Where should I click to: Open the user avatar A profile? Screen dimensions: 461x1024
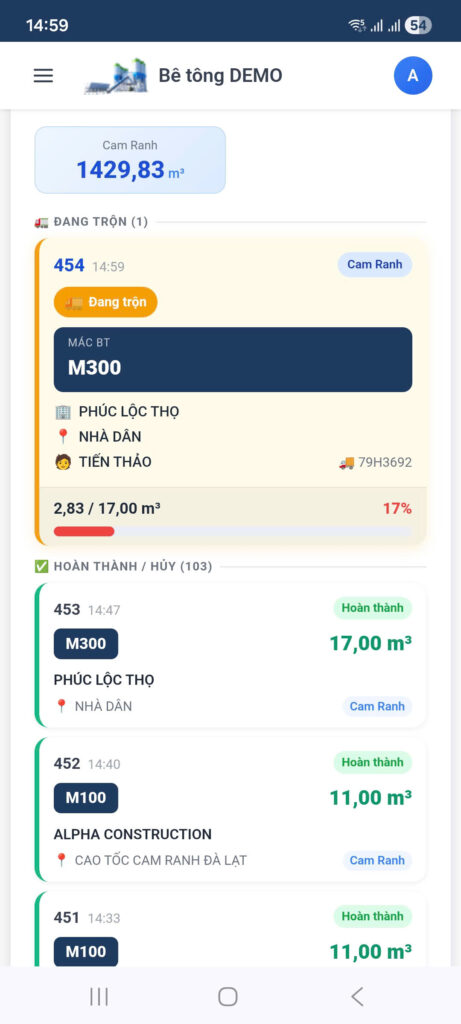coord(413,76)
